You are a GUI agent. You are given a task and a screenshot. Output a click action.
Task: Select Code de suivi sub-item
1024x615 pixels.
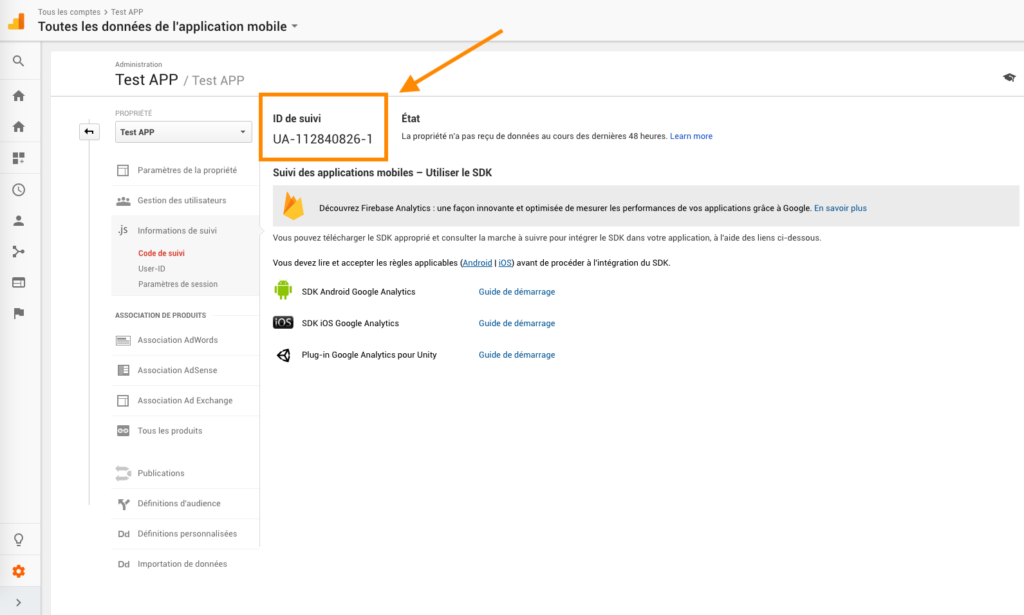click(161, 253)
